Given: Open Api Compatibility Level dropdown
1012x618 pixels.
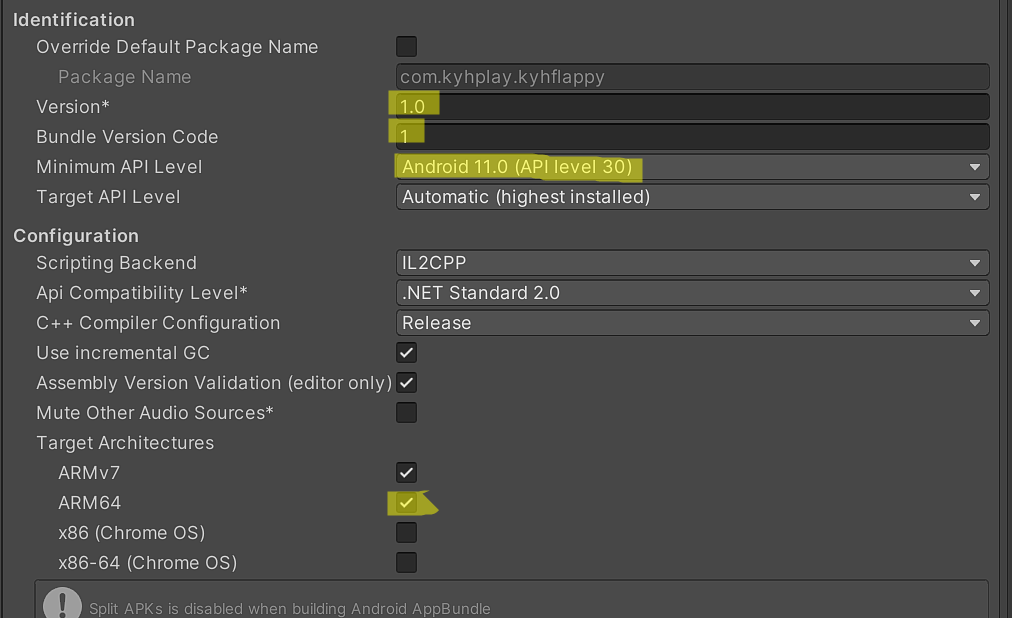Looking at the screenshot, I should click(x=692, y=293).
